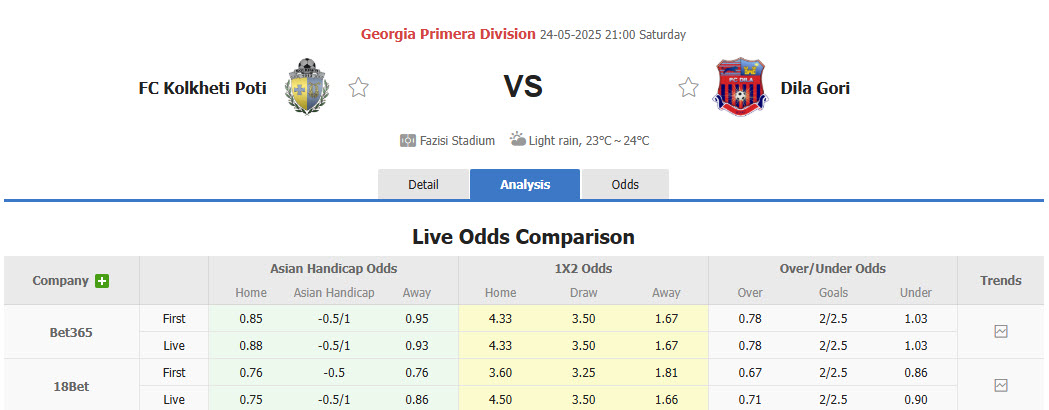Open the Dila Gori team name
Viewport: 1049px width, 410px height.
(x=815, y=88)
